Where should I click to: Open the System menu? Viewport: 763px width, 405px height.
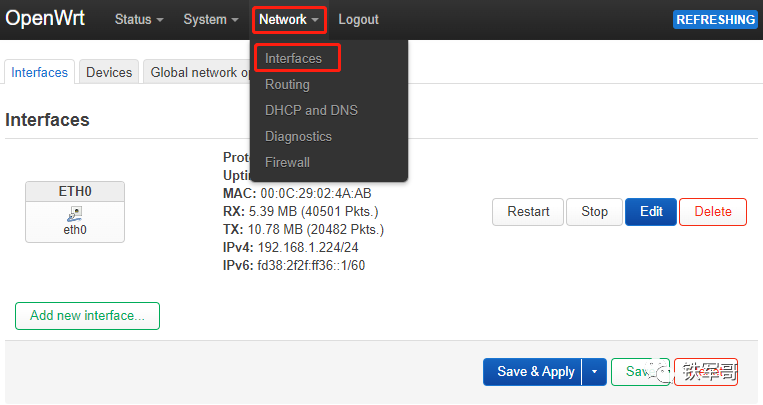tap(210, 19)
